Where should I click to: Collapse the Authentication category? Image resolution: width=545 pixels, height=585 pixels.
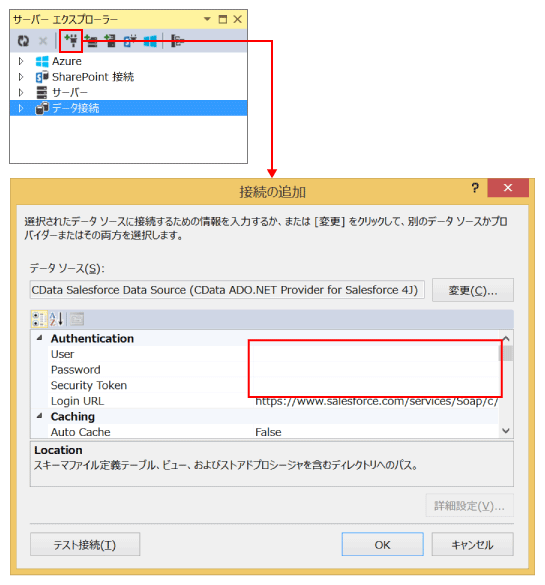click(40, 338)
